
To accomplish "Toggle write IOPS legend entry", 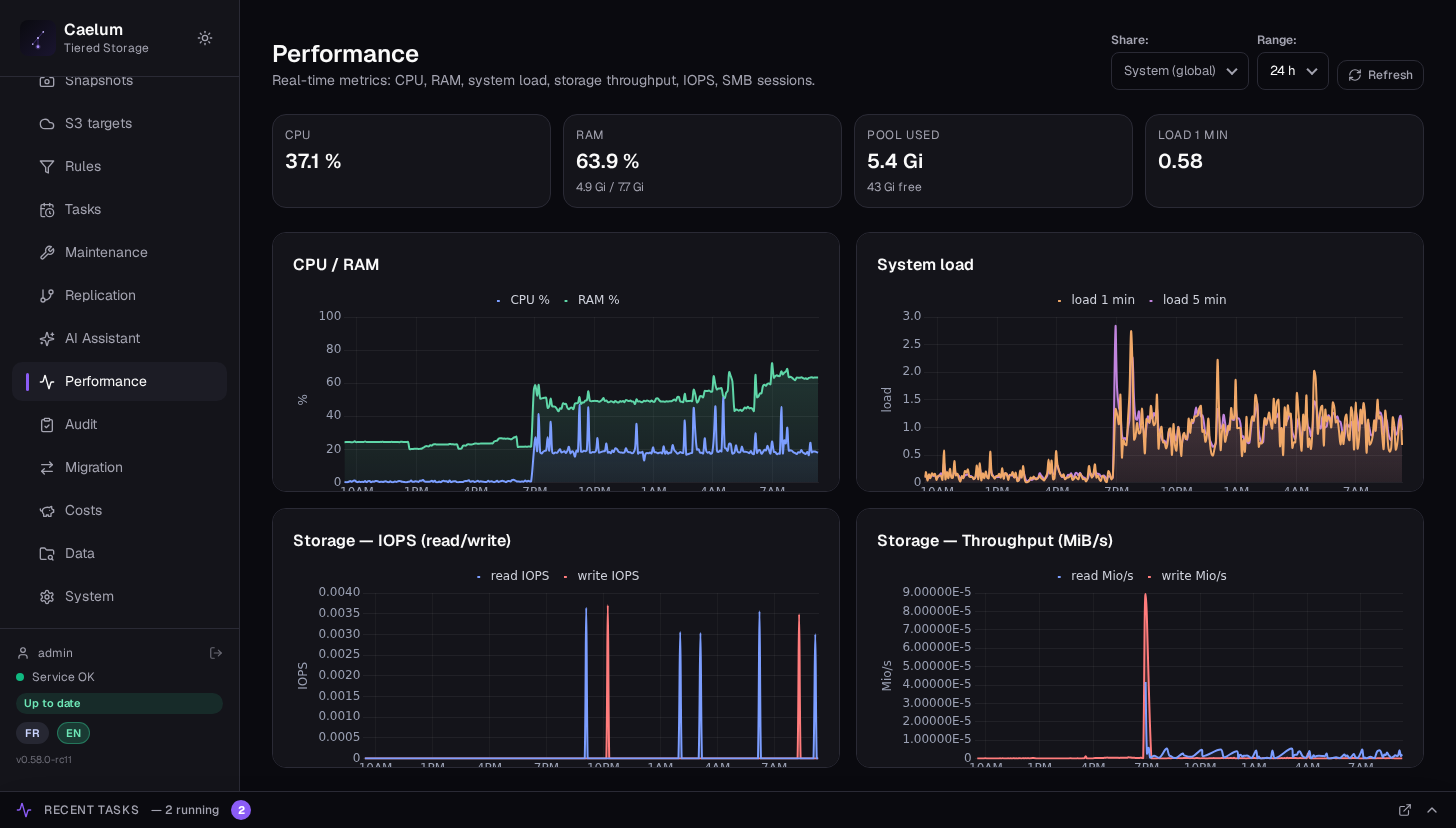I will pos(601,576).
